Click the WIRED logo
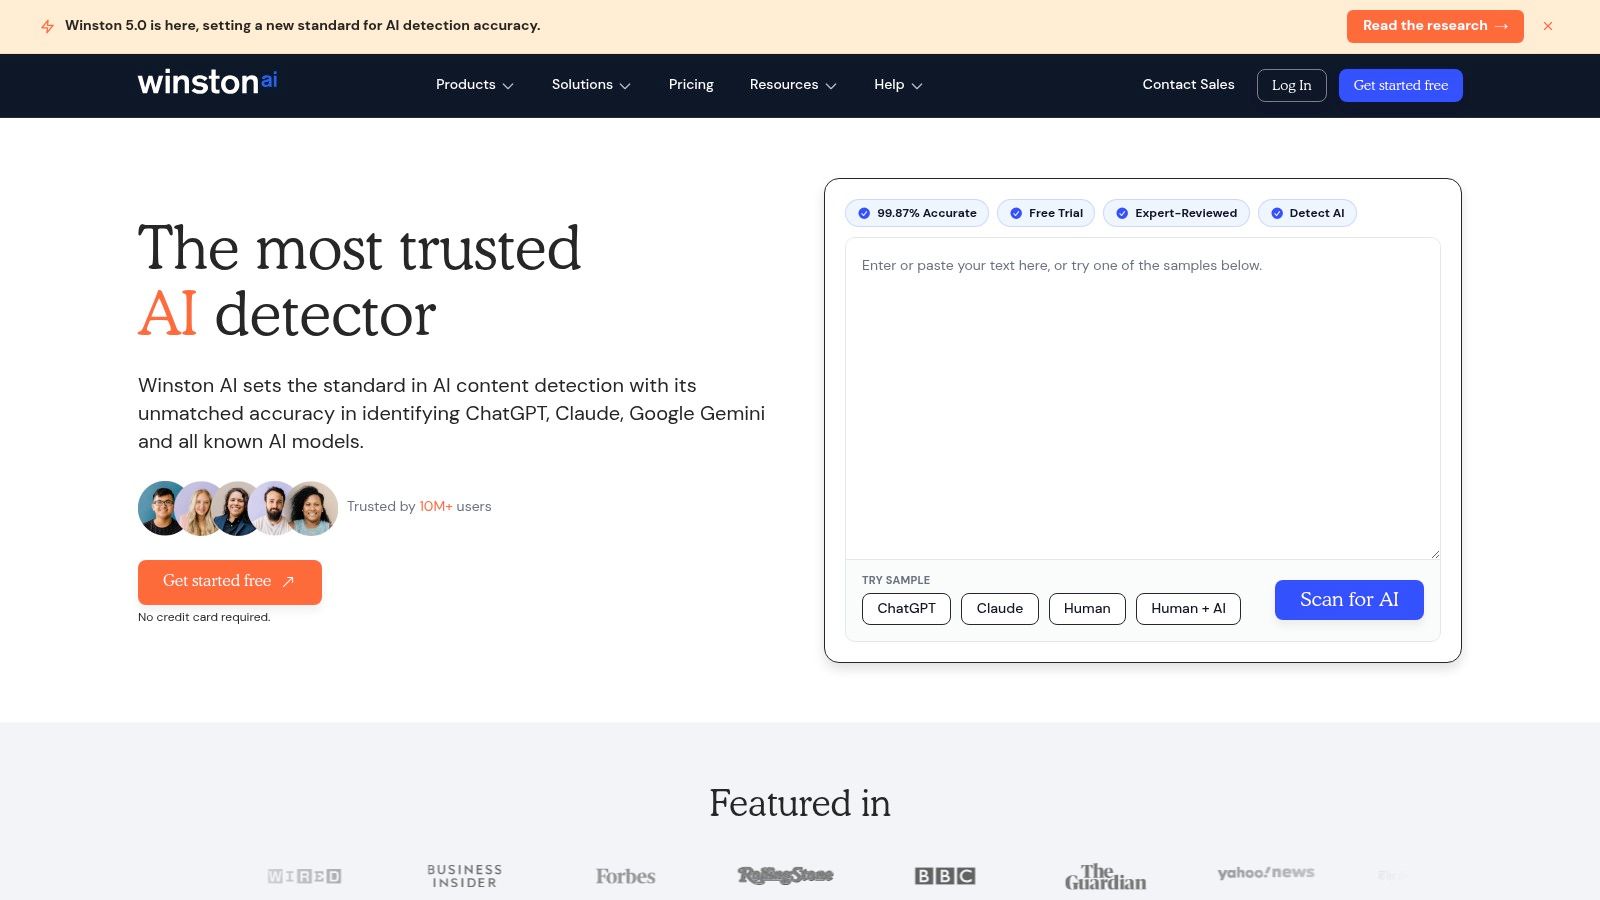This screenshot has width=1600, height=900. 305,876
